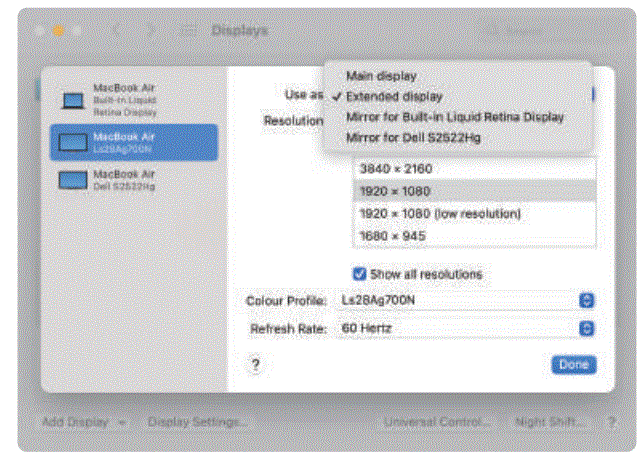This screenshot has height=454, width=642.
Task: Select MacBook Air Built-in Liquid Retina Display
Action: 133,100
